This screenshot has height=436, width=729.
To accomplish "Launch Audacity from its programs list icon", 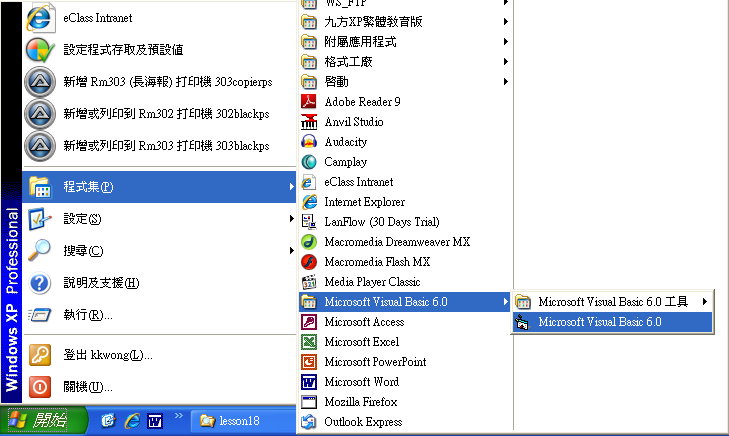I will 309,142.
